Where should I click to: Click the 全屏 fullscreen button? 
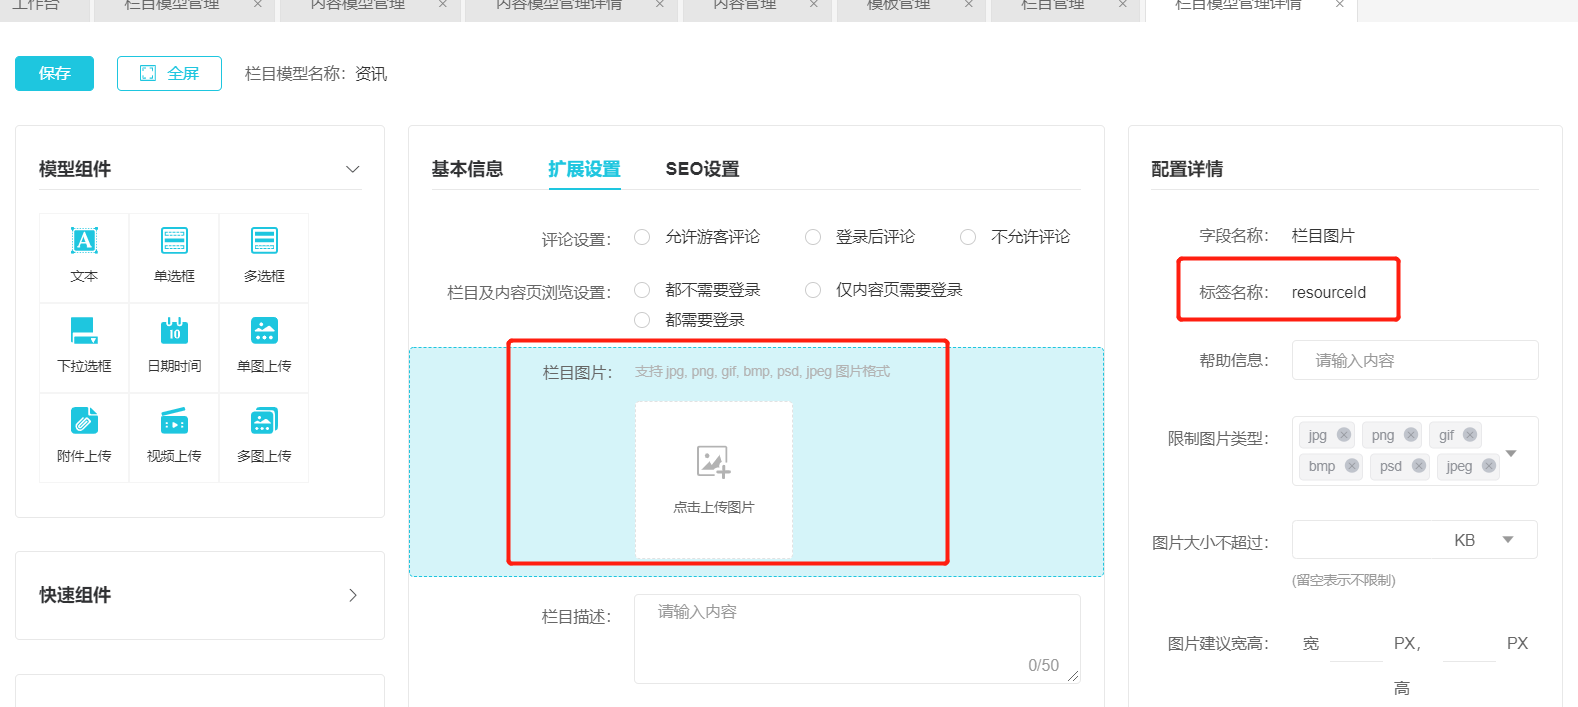(169, 73)
